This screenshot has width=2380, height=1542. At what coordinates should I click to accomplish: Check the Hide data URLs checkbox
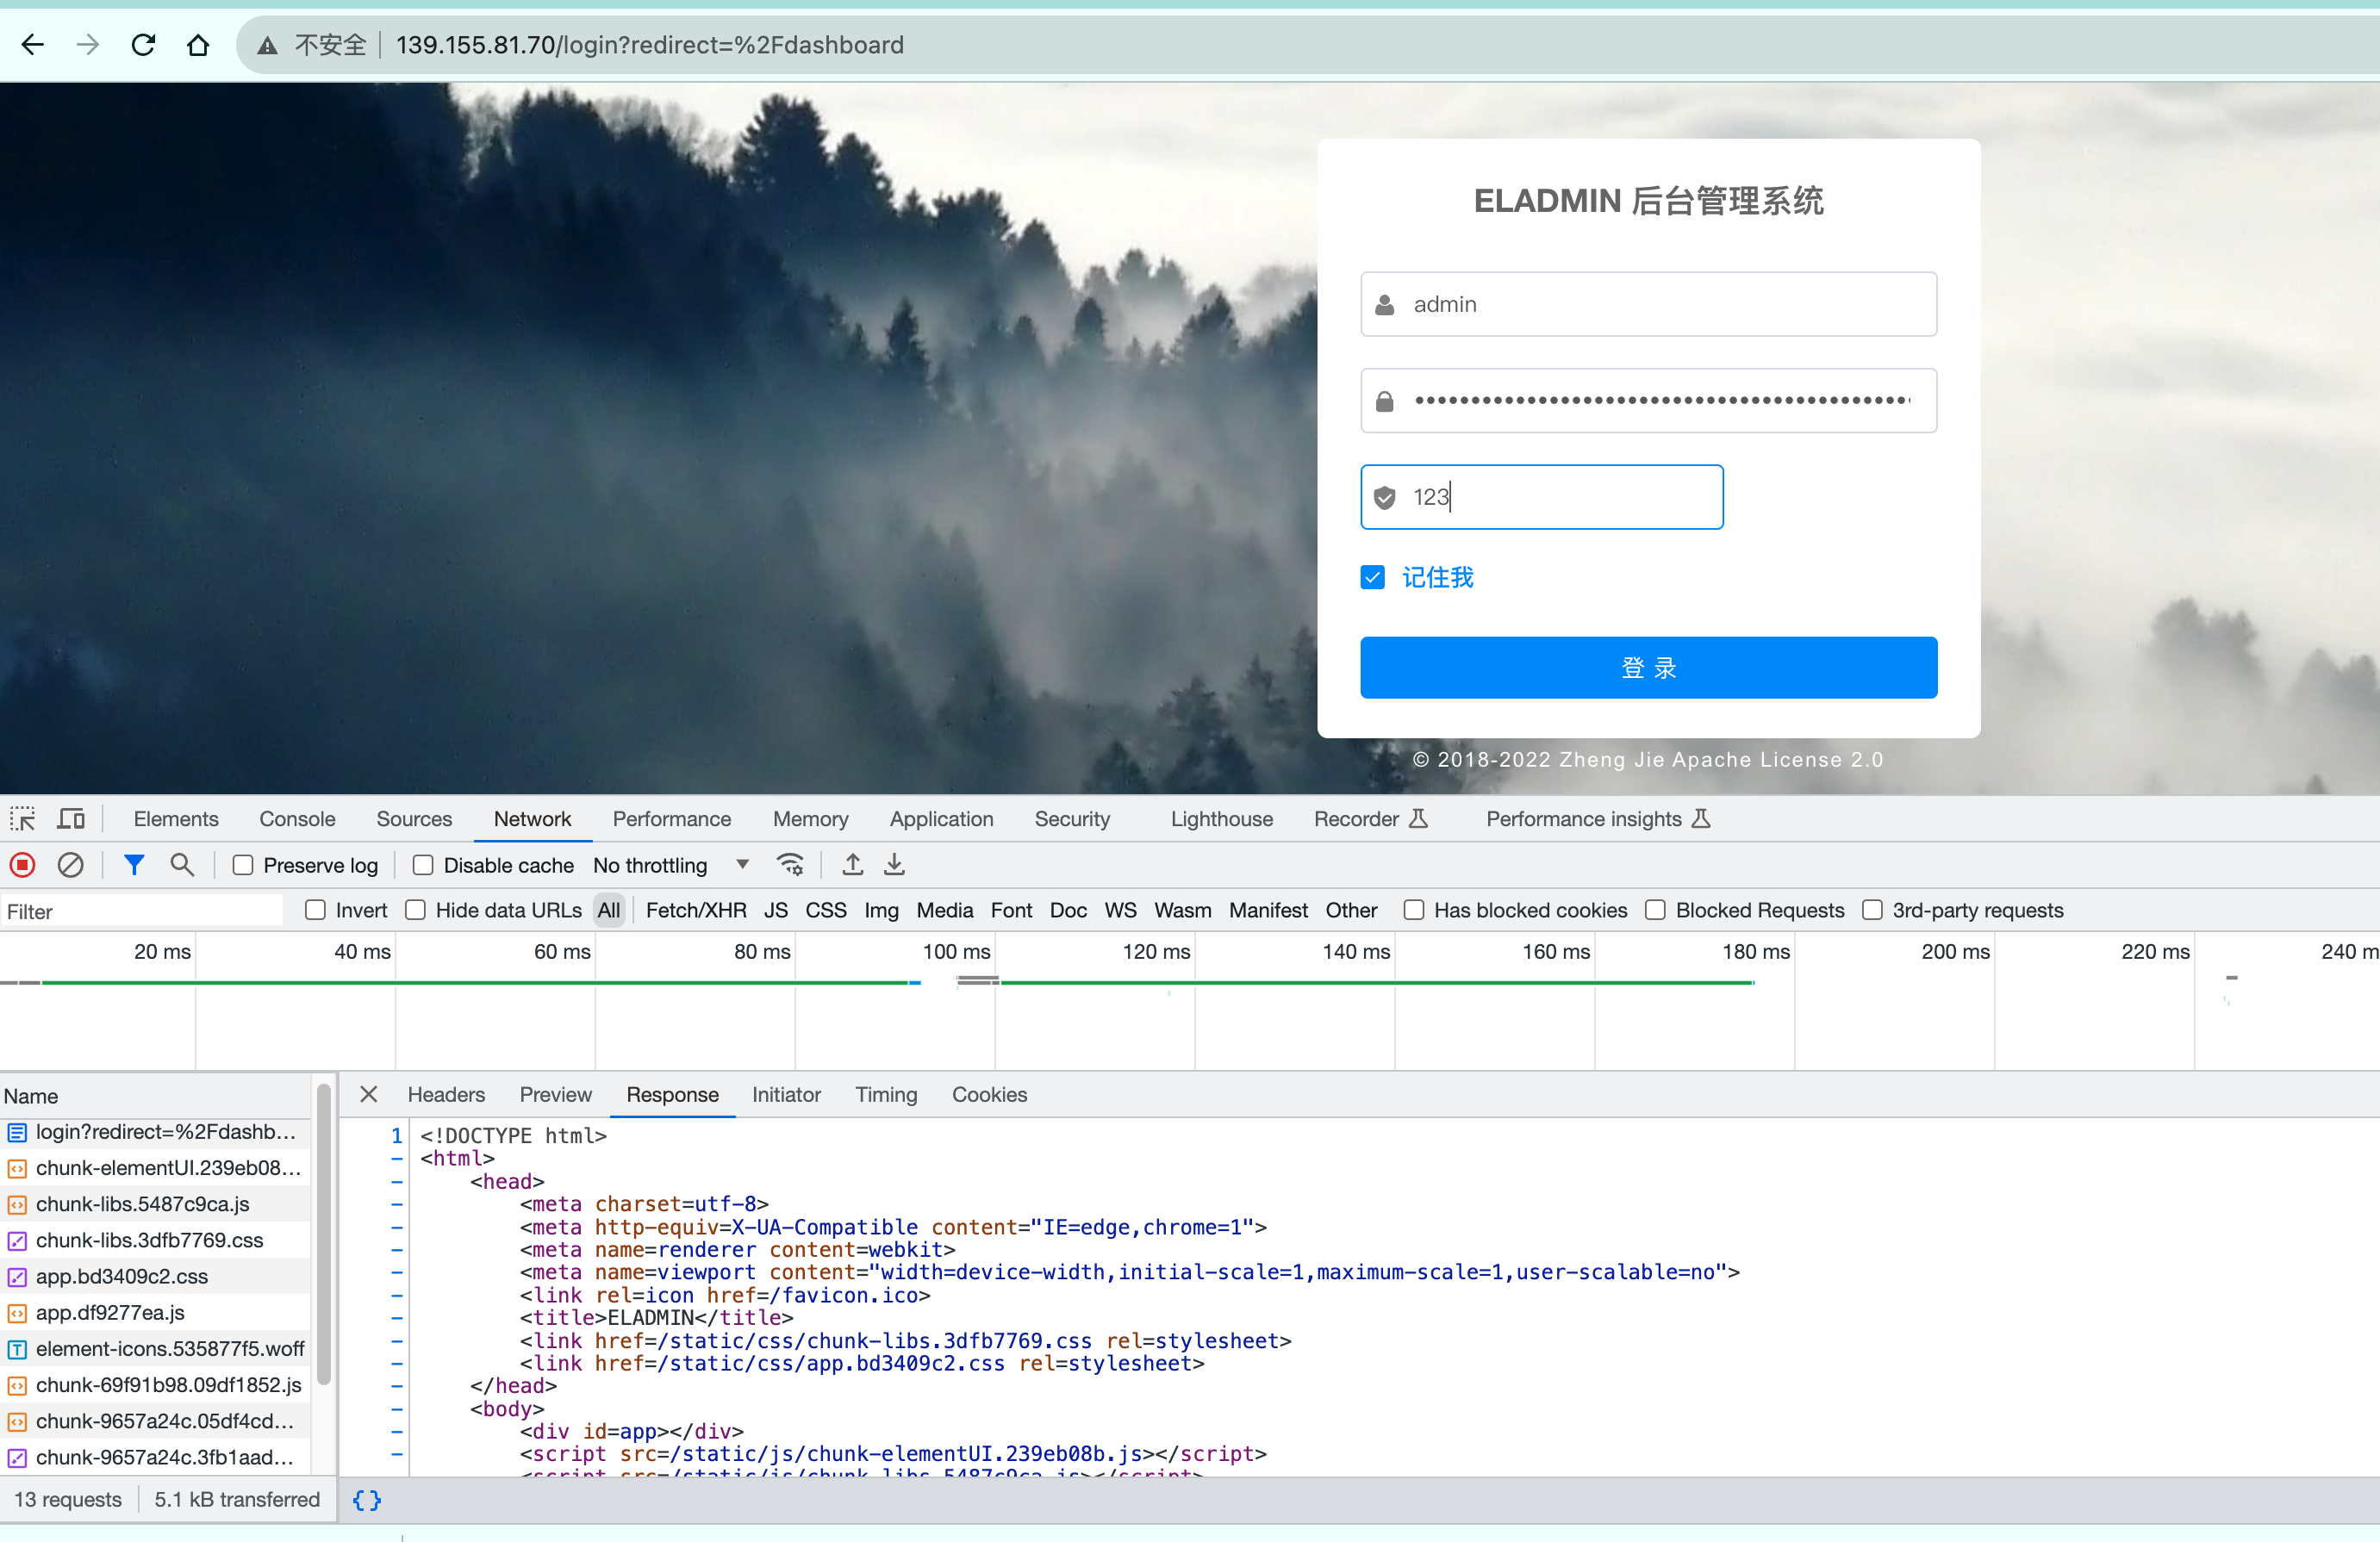tap(415, 910)
